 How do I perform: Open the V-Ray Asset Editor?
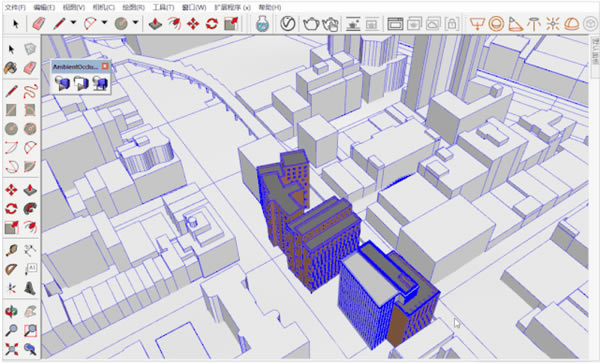tap(288, 24)
